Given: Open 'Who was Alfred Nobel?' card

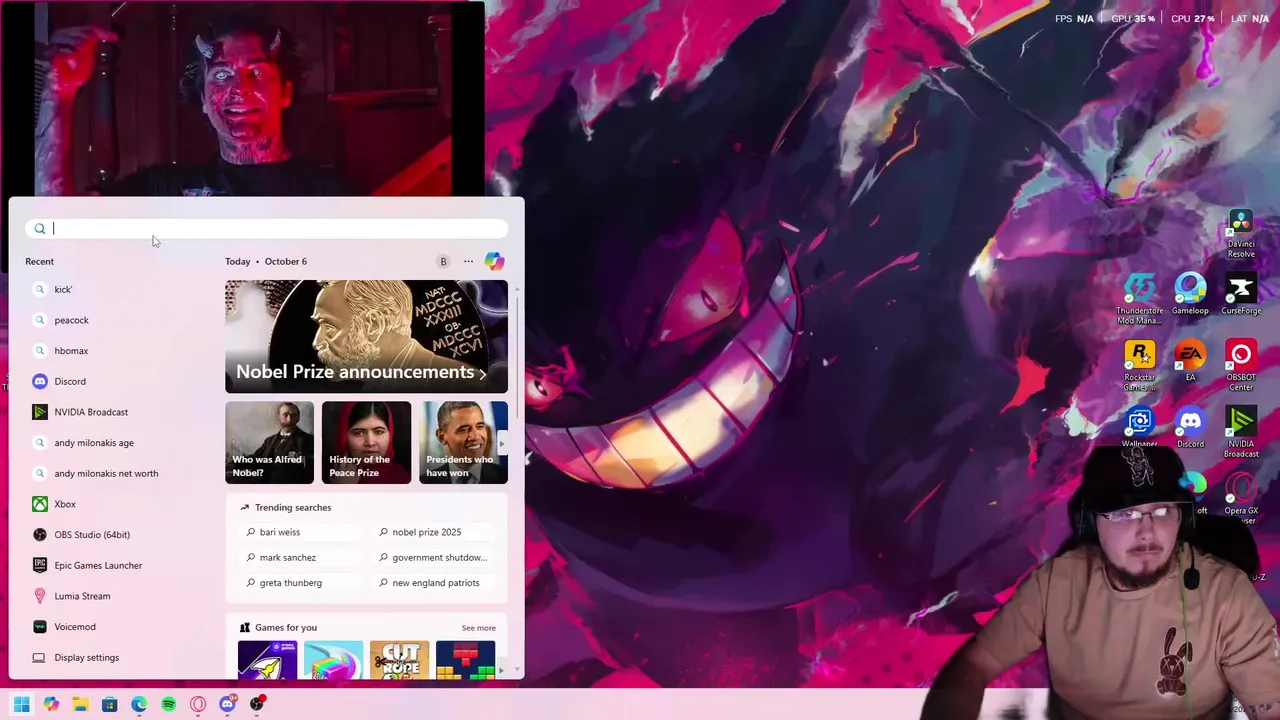Looking at the screenshot, I should click(269, 442).
